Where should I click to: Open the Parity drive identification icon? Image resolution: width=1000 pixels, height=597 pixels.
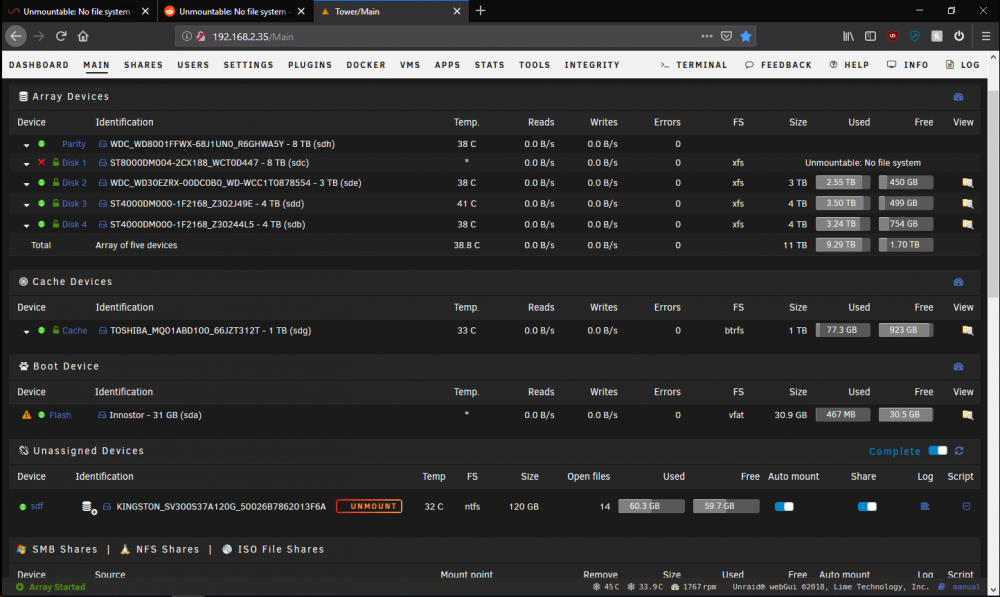click(x=103, y=144)
